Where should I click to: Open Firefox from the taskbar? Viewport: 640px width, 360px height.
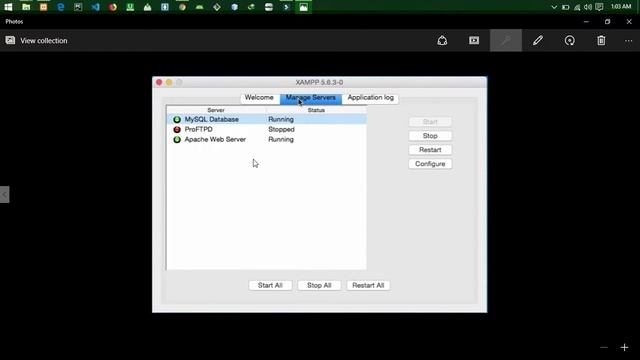point(113,7)
